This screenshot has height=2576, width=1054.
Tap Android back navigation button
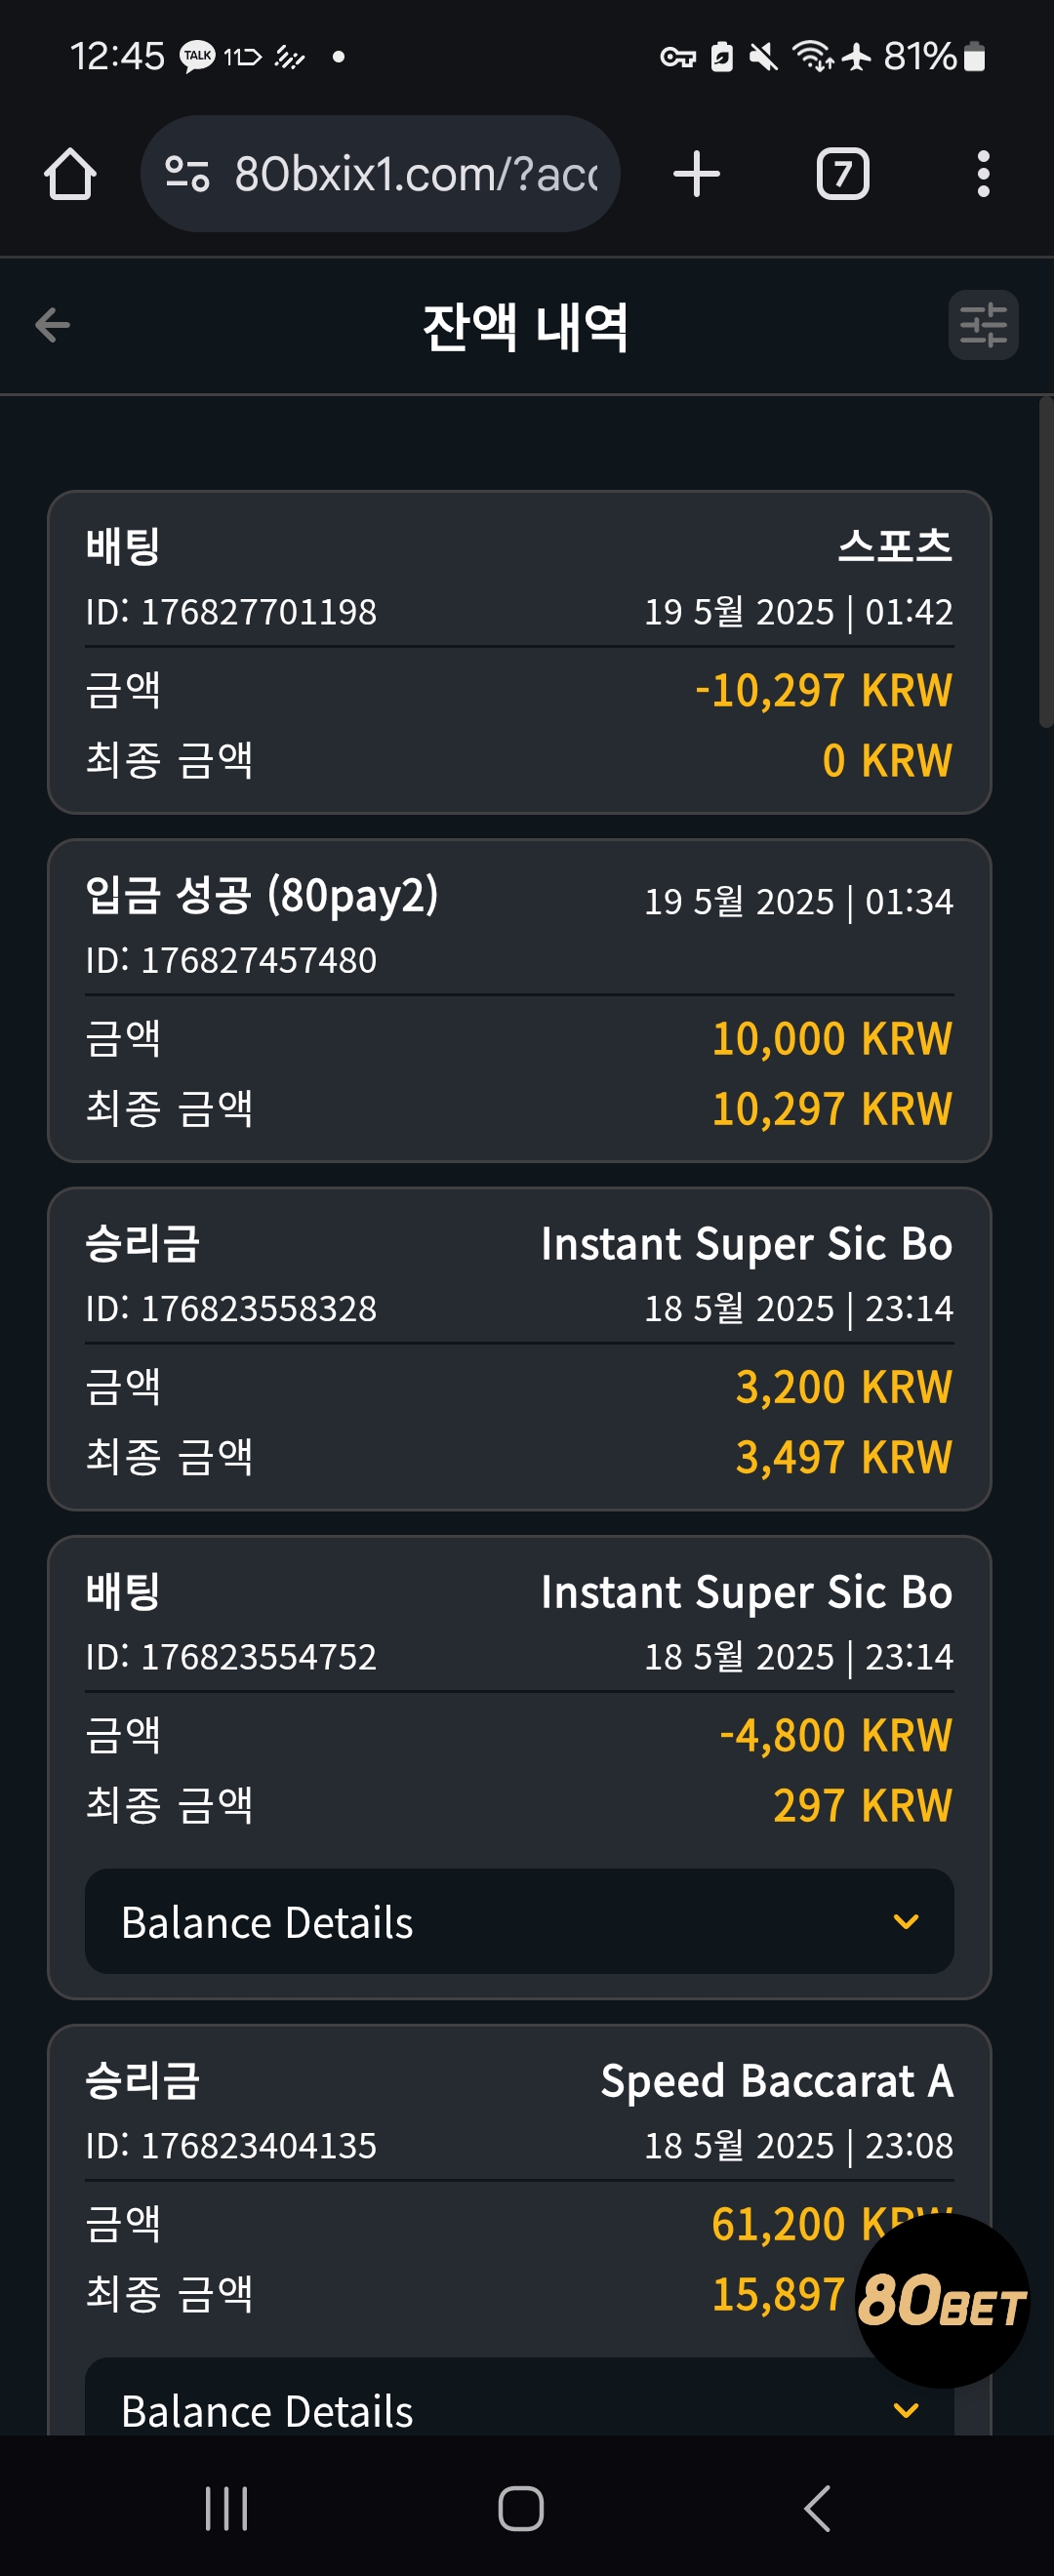[x=818, y=2508]
